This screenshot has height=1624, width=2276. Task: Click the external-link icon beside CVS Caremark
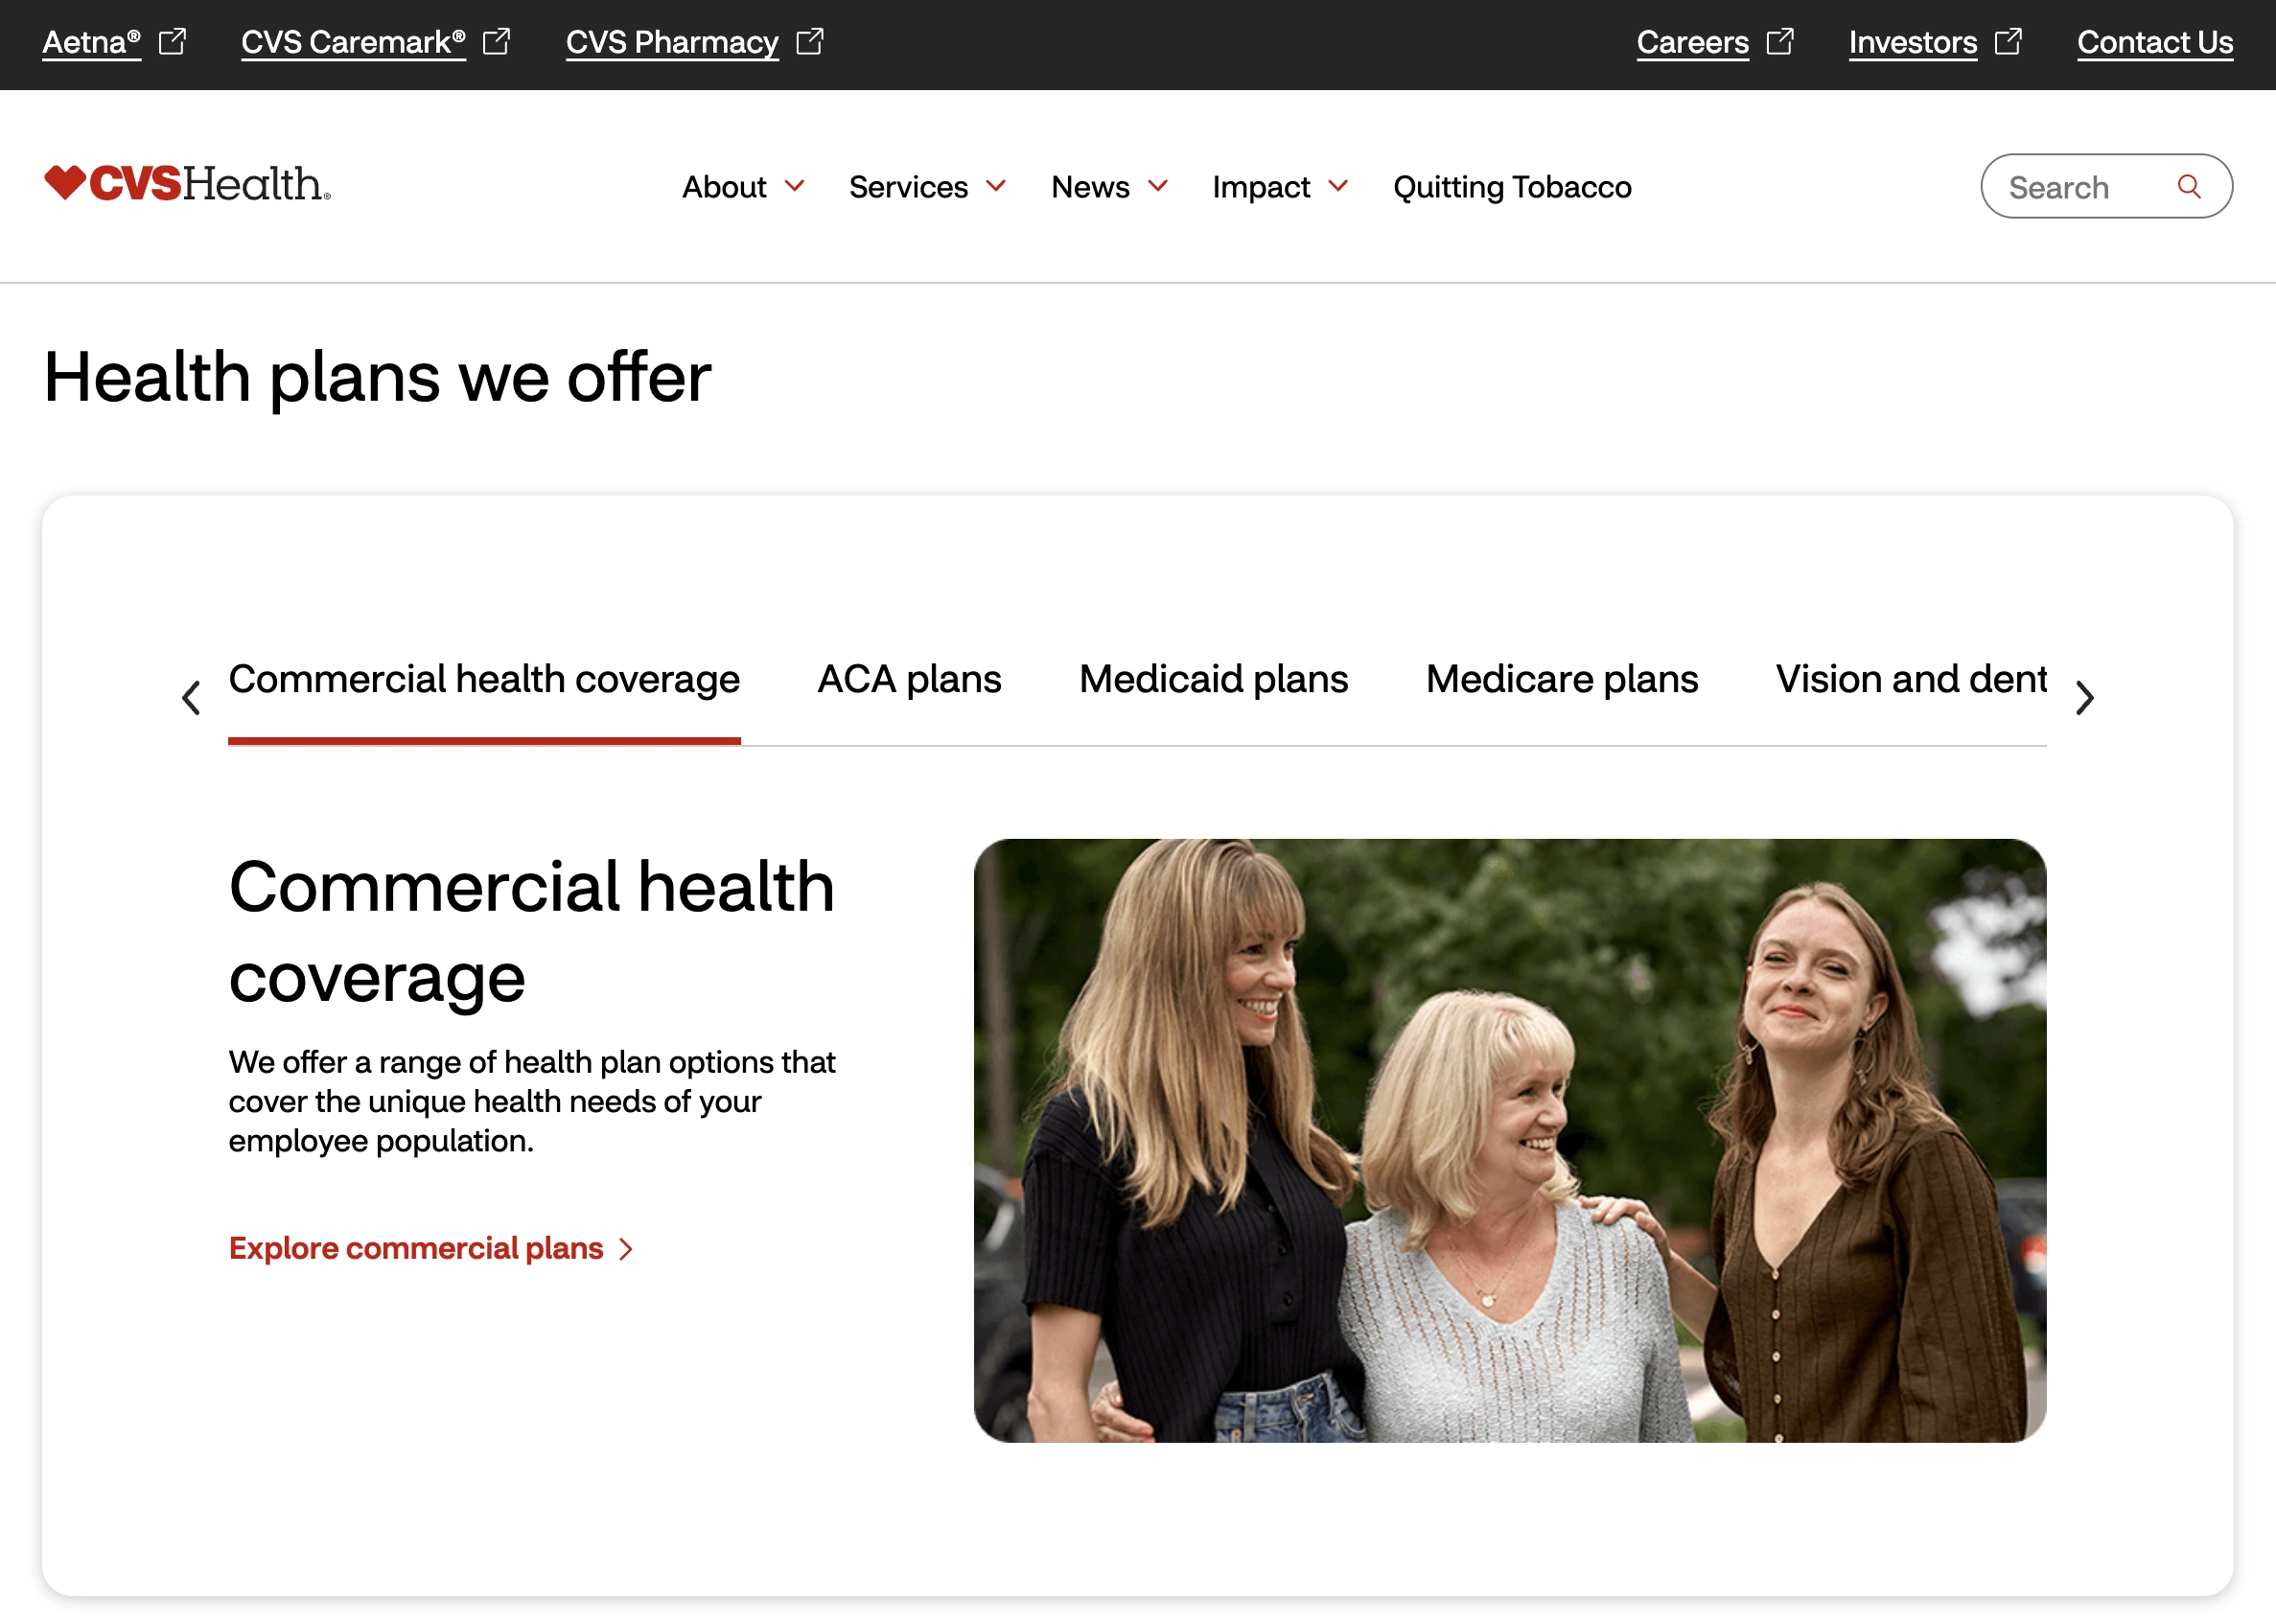tap(497, 41)
